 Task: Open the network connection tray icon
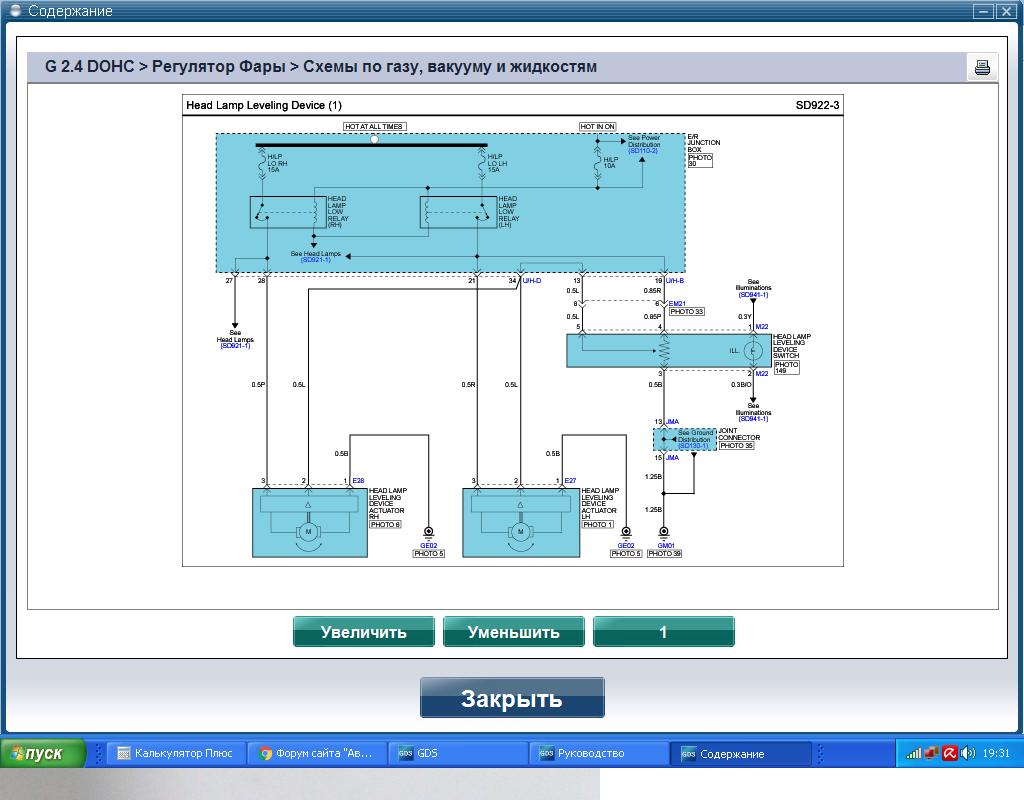[931, 753]
